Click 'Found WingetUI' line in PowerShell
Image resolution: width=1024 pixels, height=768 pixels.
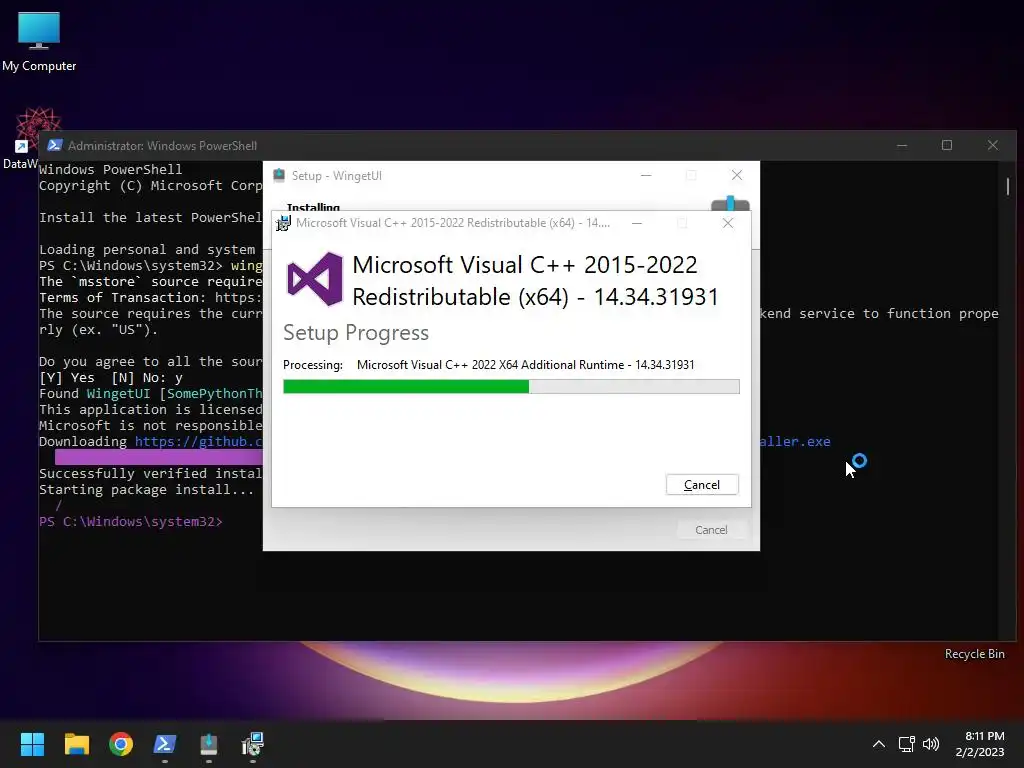(151, 394)
